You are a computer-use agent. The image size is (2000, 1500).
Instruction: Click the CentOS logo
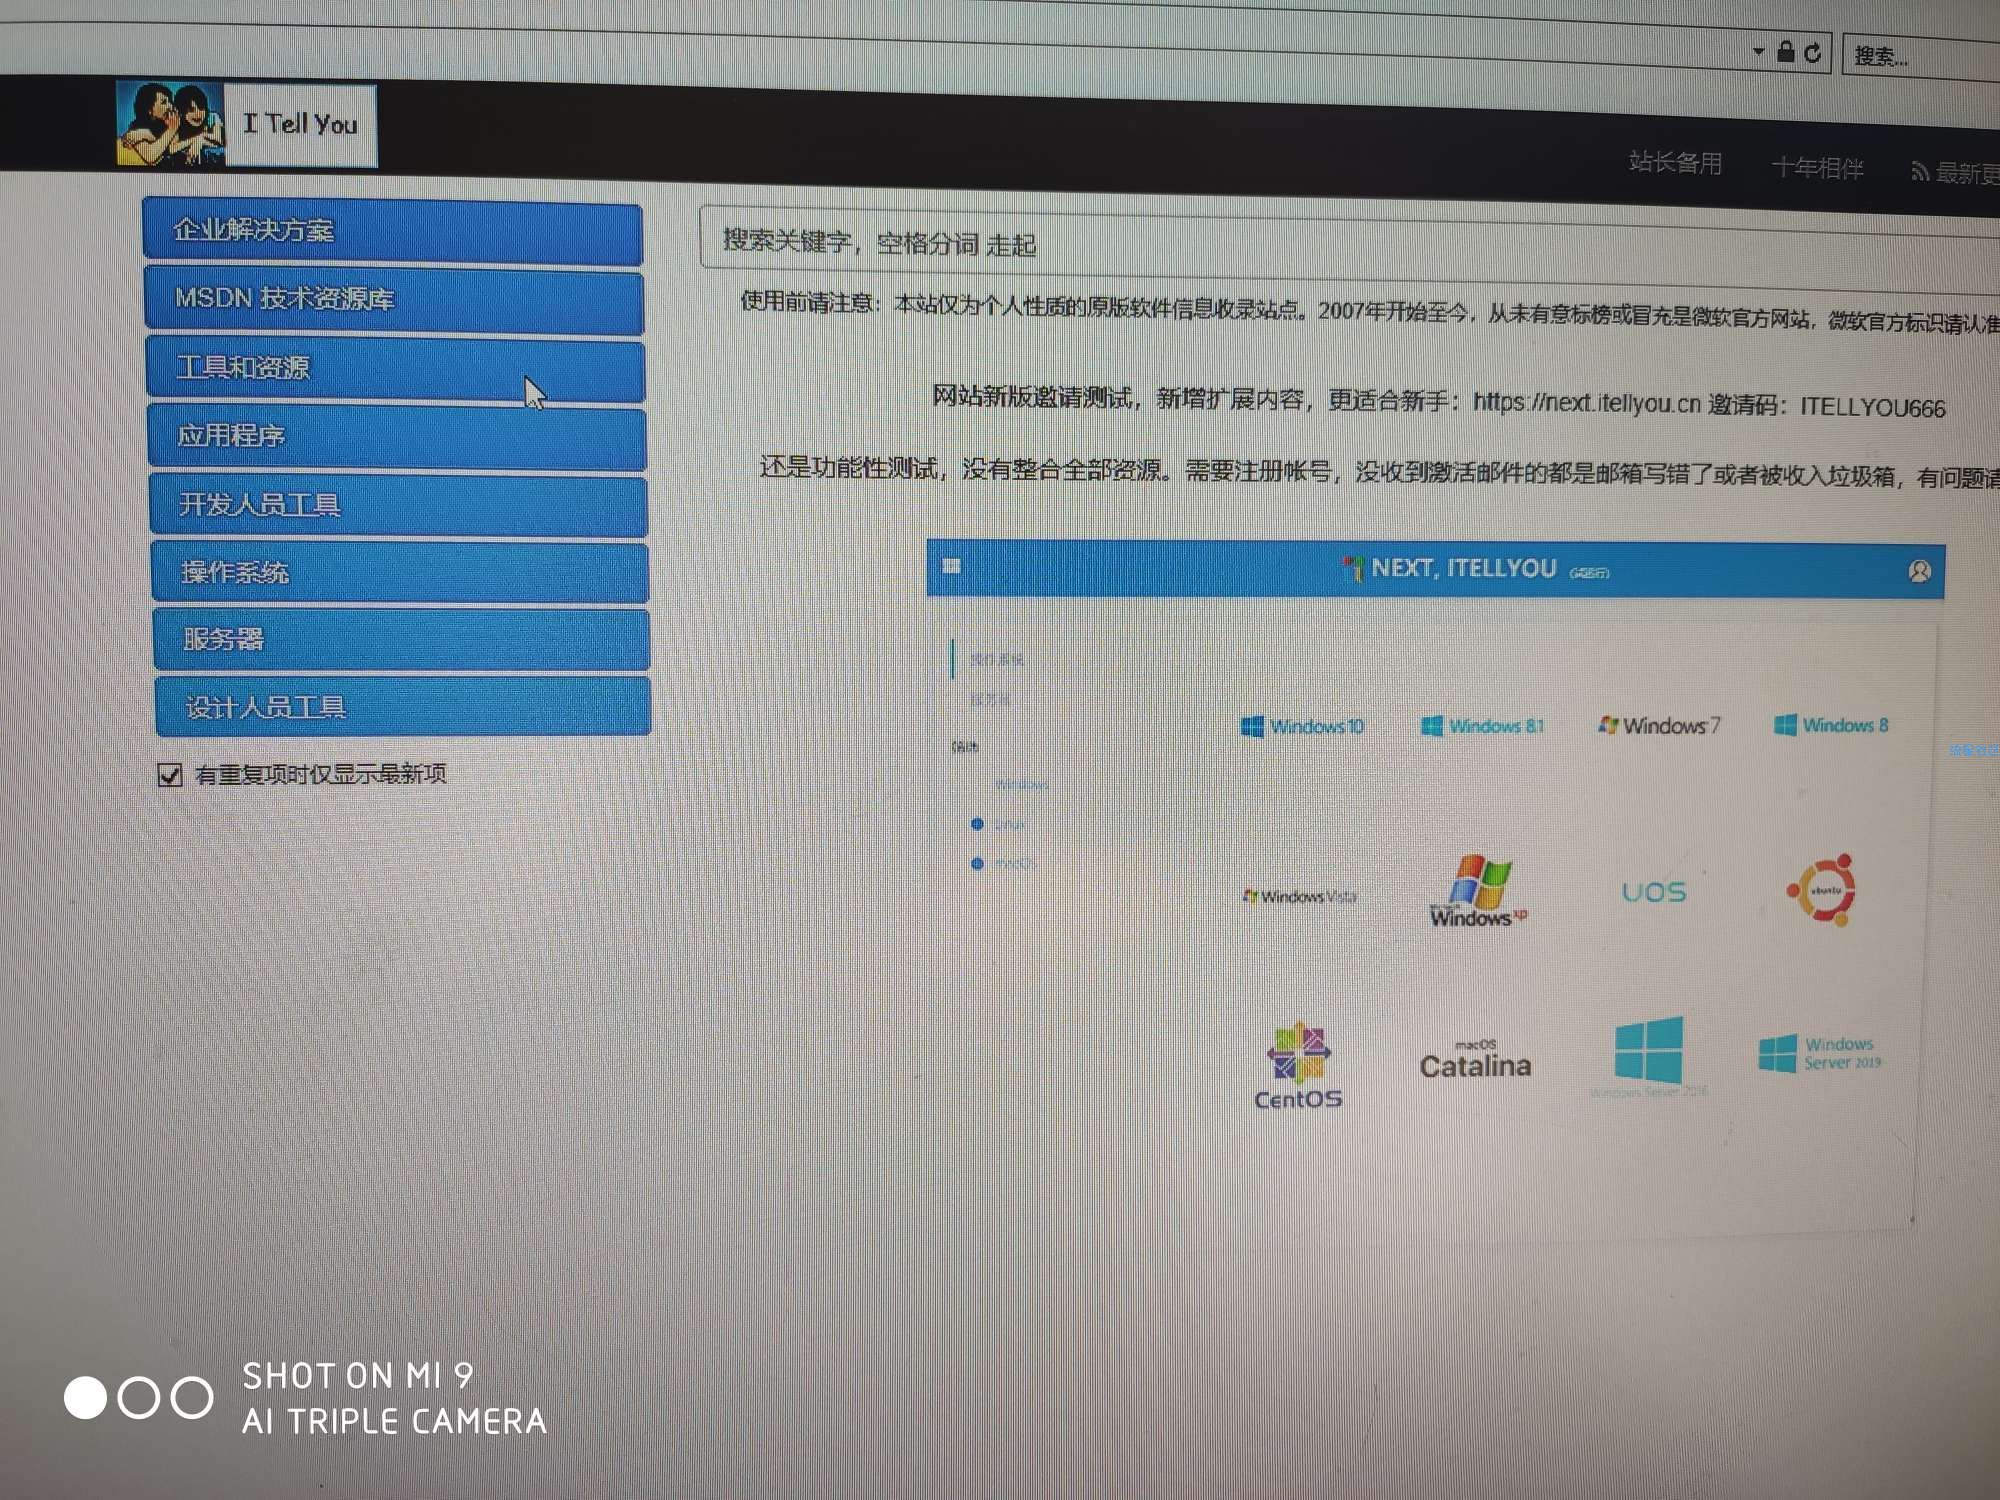tap(1298, 1066)
